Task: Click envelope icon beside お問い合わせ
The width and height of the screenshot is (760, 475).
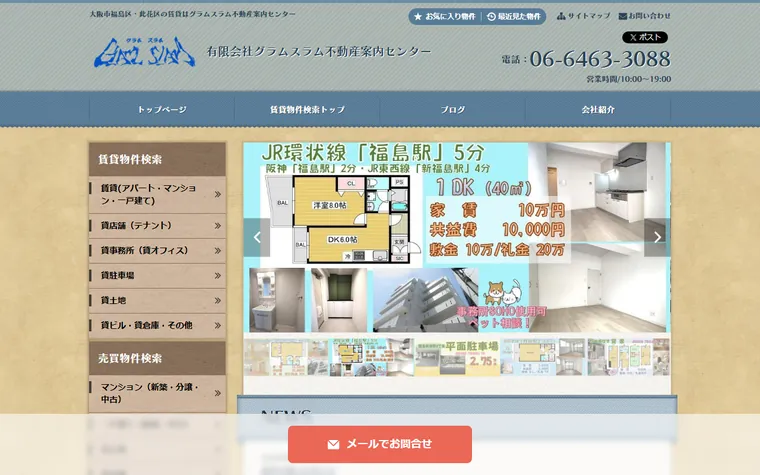Action: (x=623, y=16)
